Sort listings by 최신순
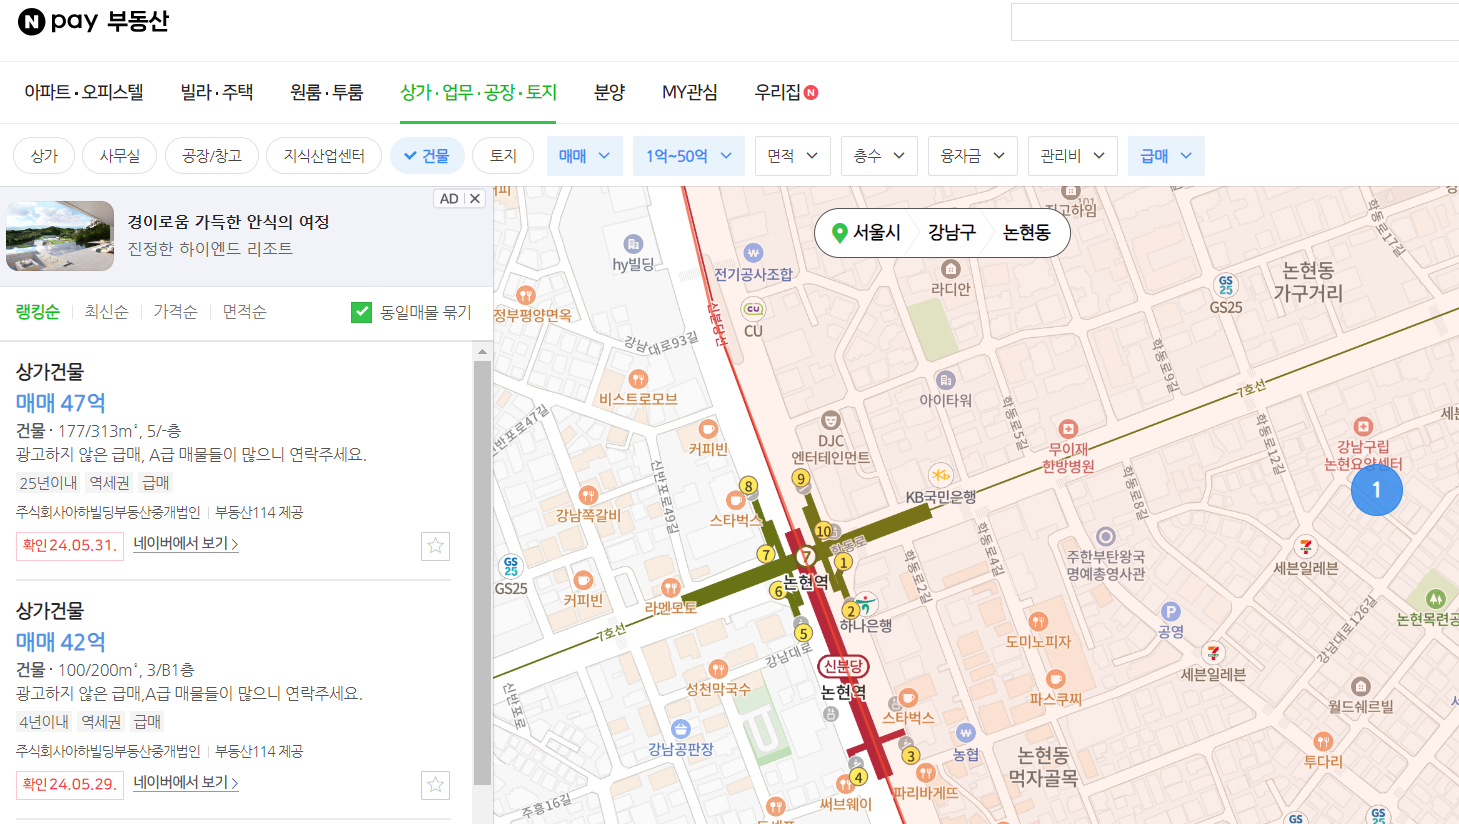The width and height of the screenshot is (1459, 824). 106,312
